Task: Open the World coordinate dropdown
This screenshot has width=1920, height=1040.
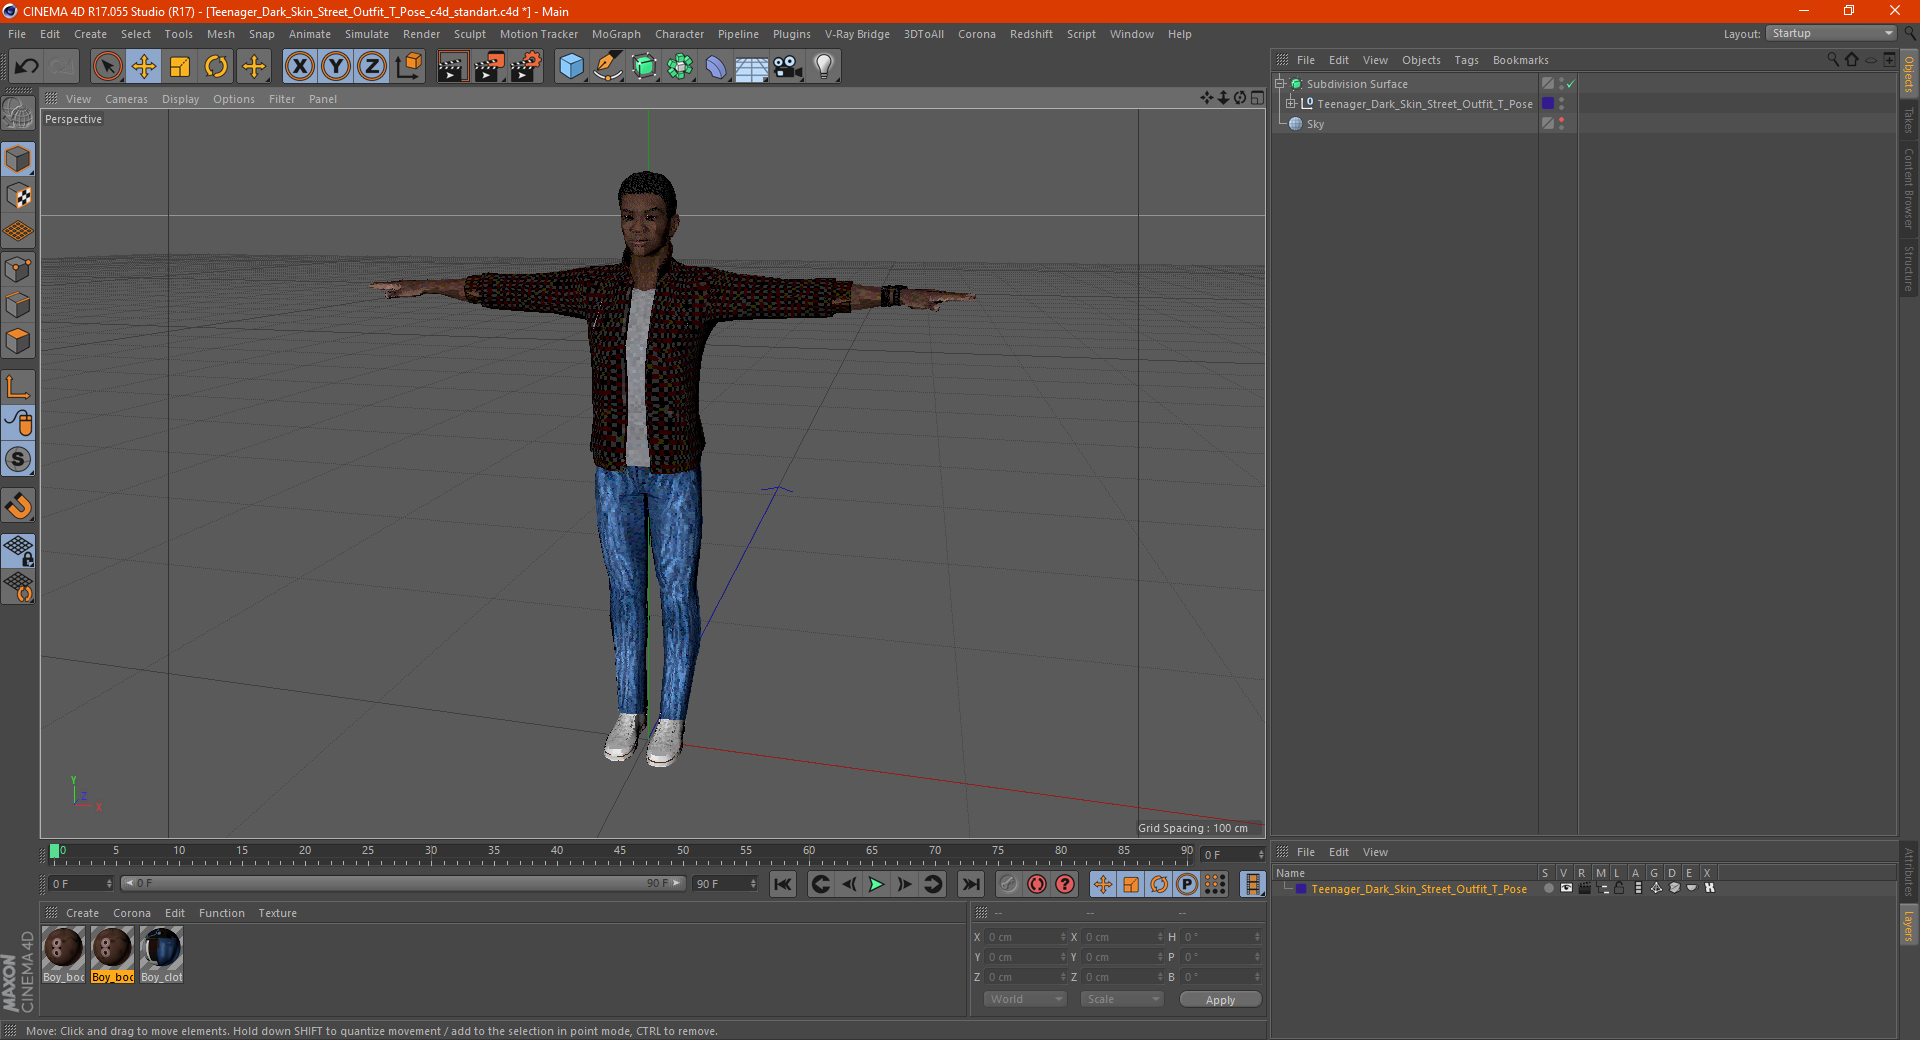Action: tap(1025, 999)
